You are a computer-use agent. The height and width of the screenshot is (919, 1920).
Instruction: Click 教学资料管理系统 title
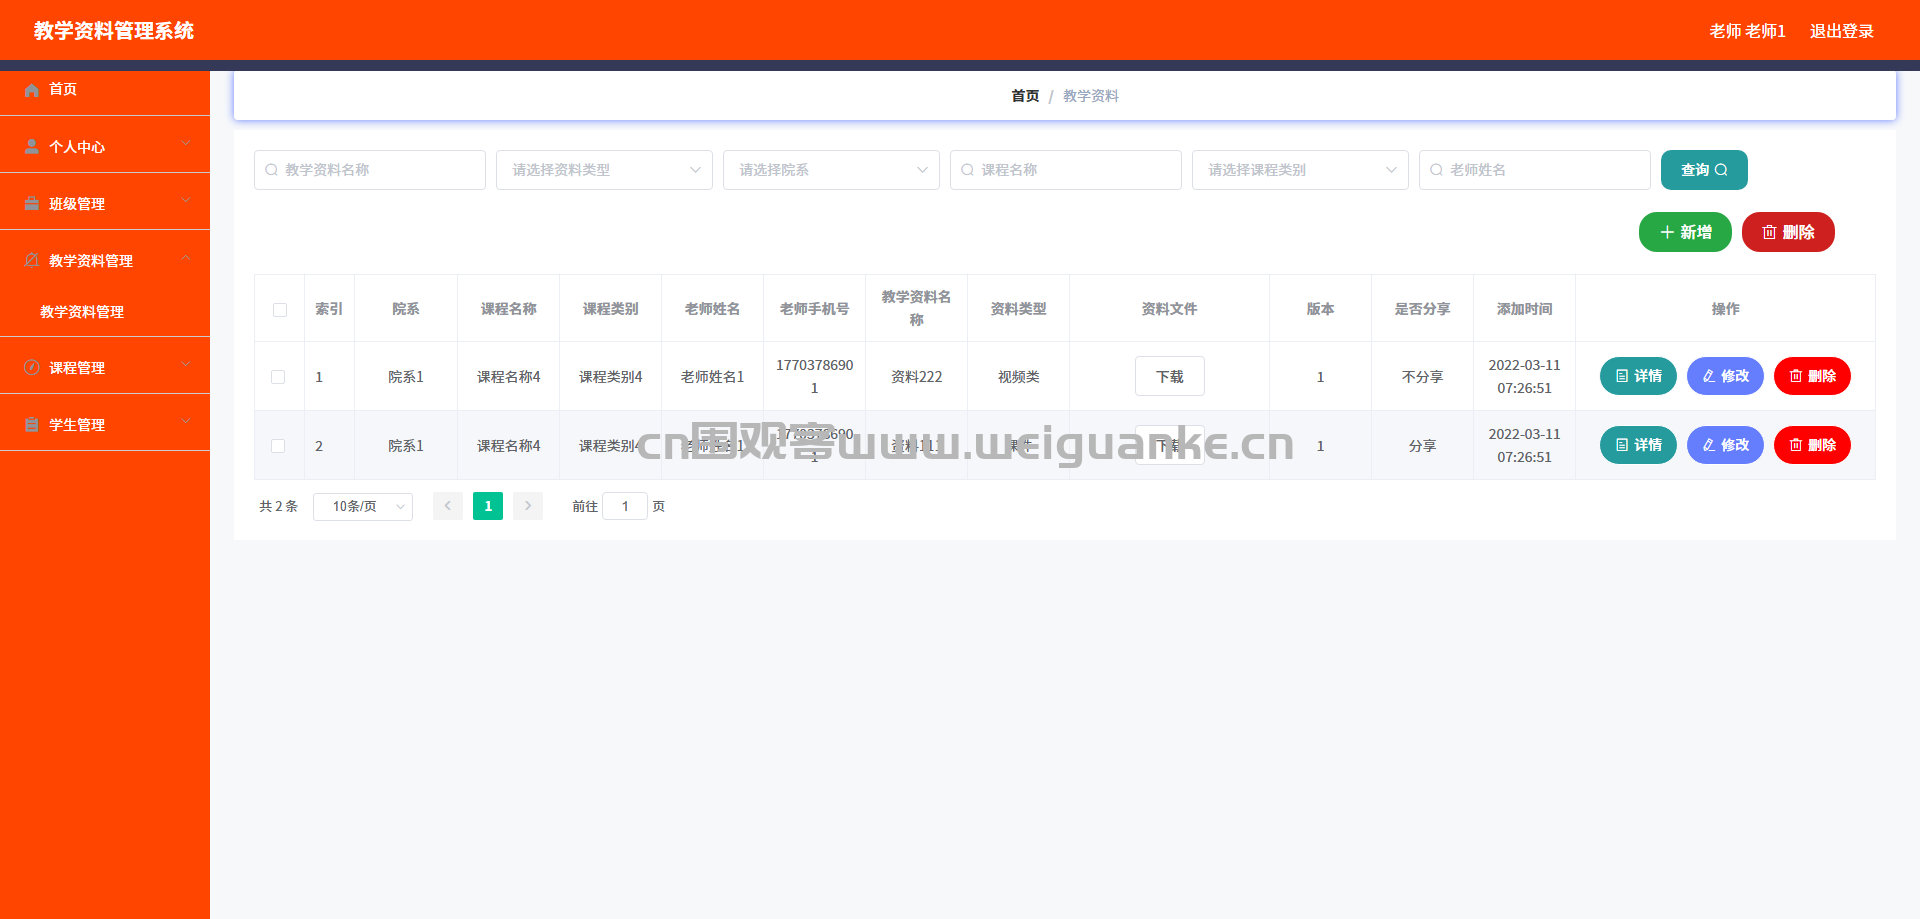(x=114, y=31)
